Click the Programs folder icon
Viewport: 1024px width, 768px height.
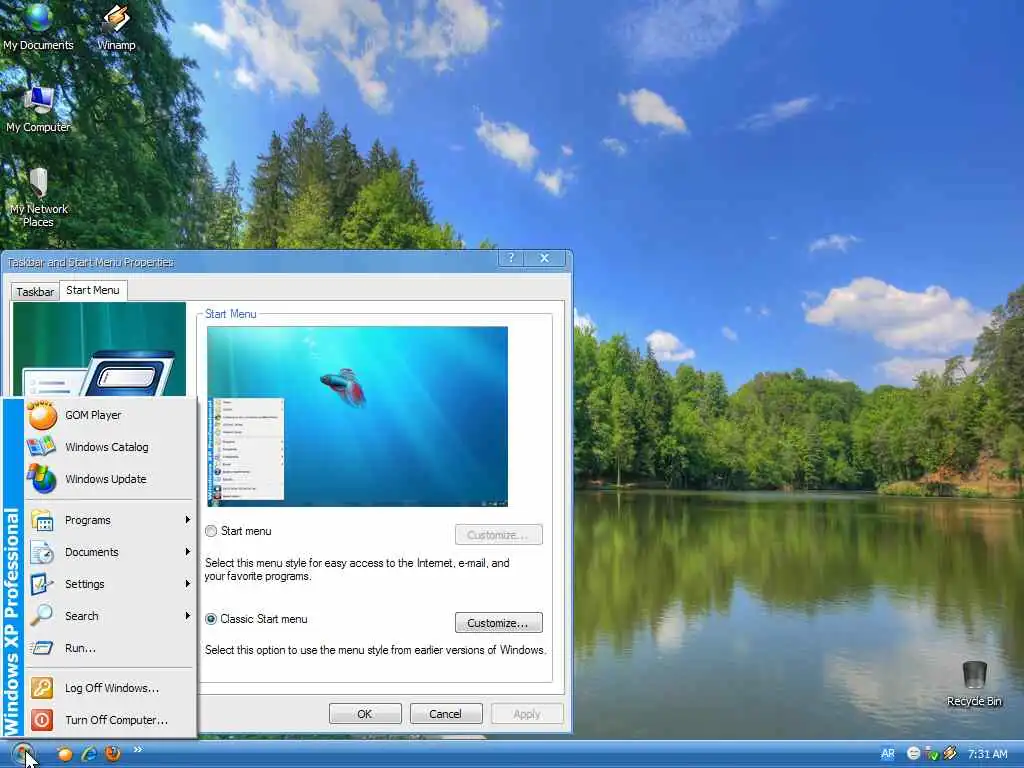click(42, 520)
